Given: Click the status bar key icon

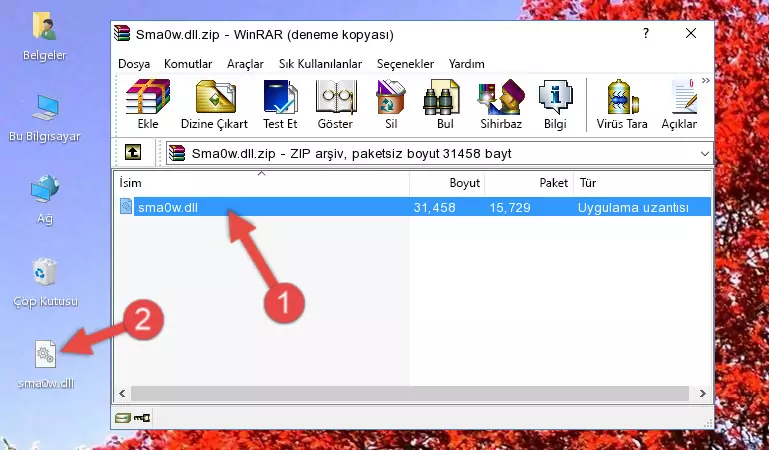Looking at the screenshot, I should (x=142, y=418).
